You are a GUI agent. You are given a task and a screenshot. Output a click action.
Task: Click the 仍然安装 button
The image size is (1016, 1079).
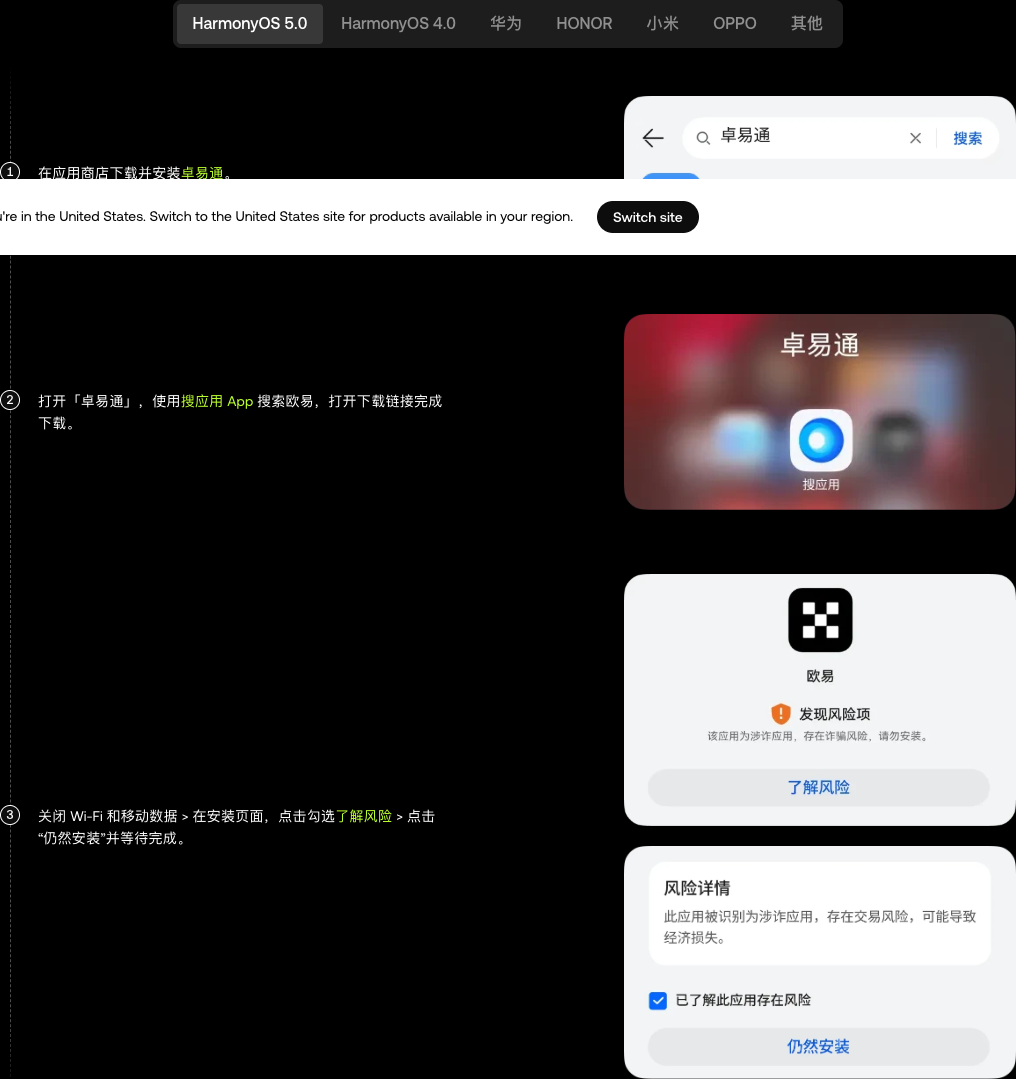(818, 1046)
